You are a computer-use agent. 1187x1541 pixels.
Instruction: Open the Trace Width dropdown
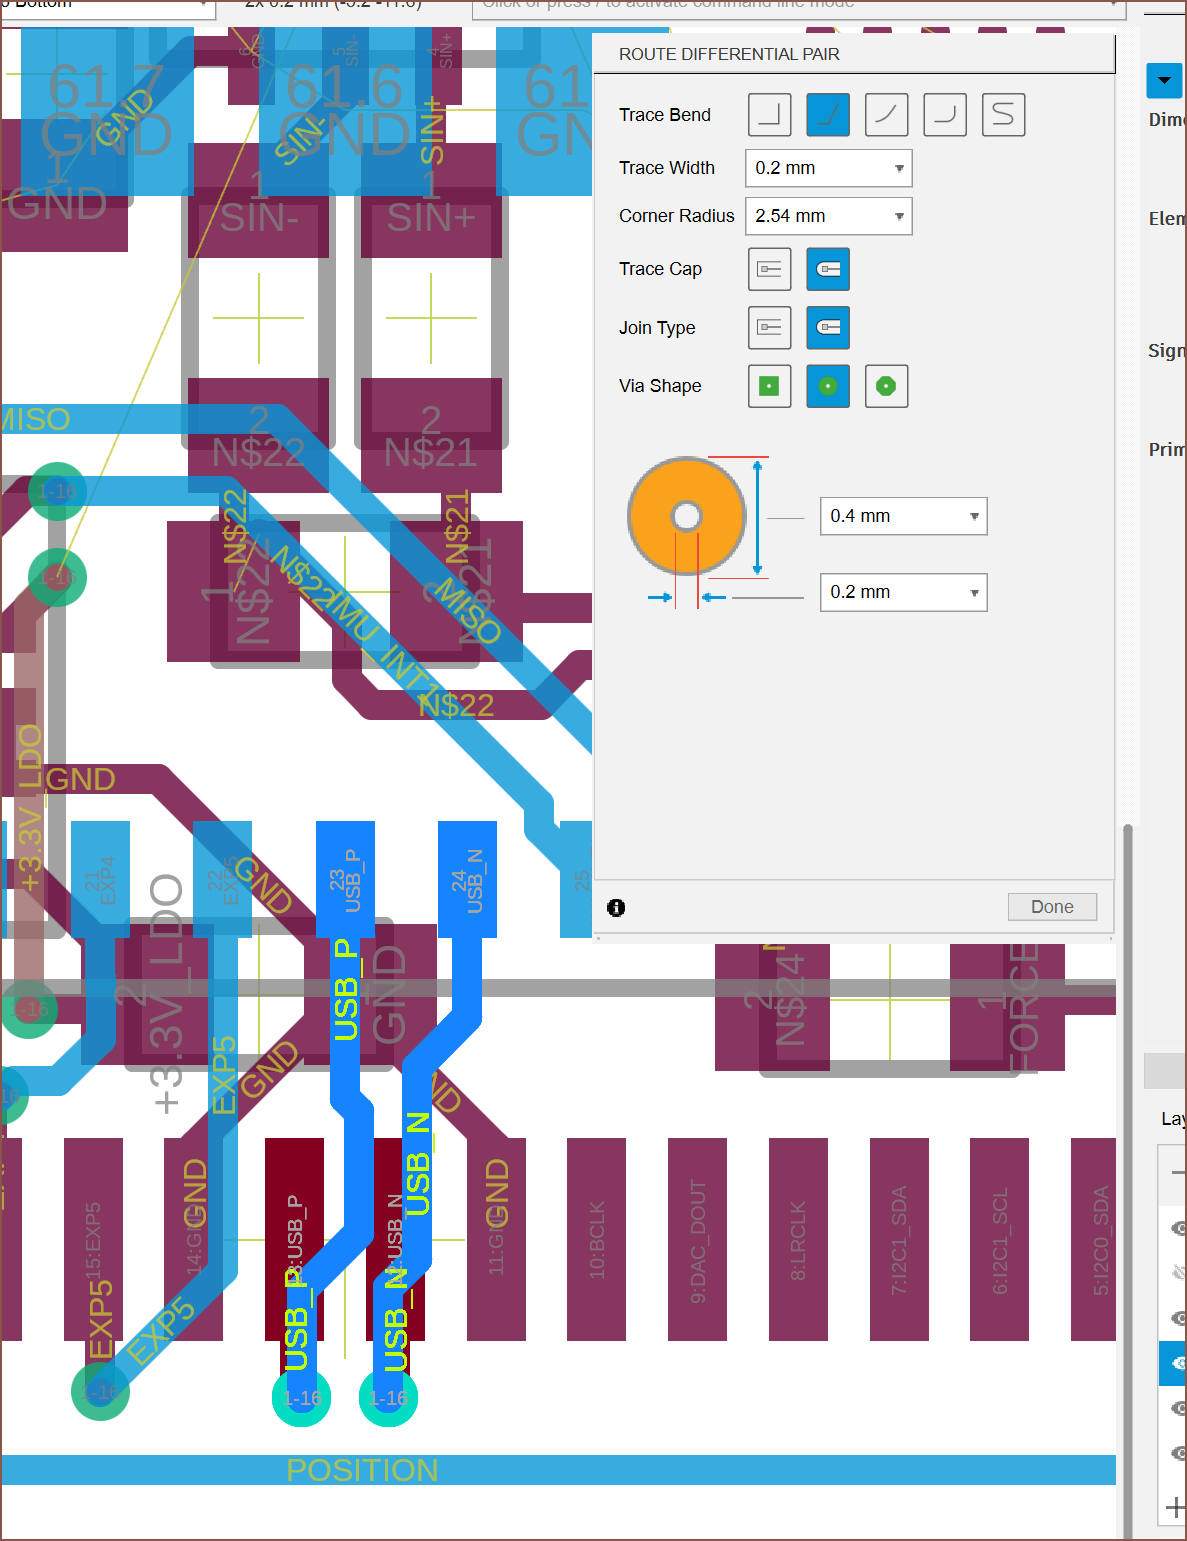(828, 168)
